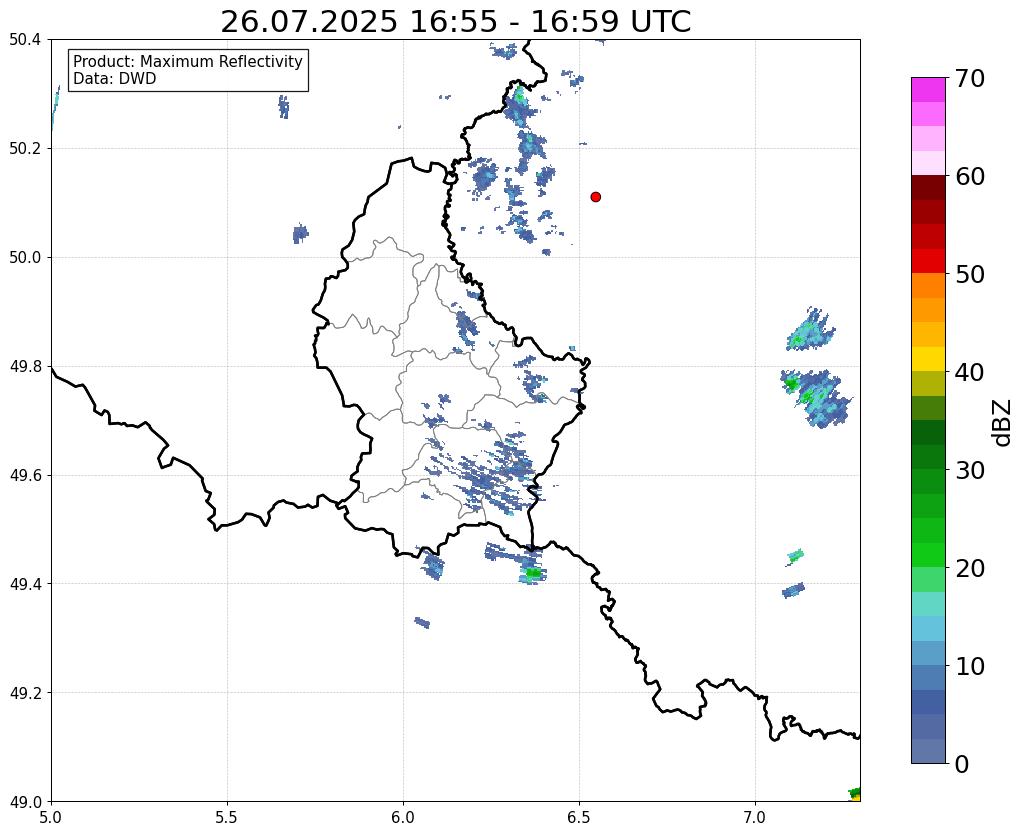This screenshot has height=834, width=1023.
Task: Select the plot title '26.07.2025 16:55 - 16:59 UTC'
Action: 455,22
